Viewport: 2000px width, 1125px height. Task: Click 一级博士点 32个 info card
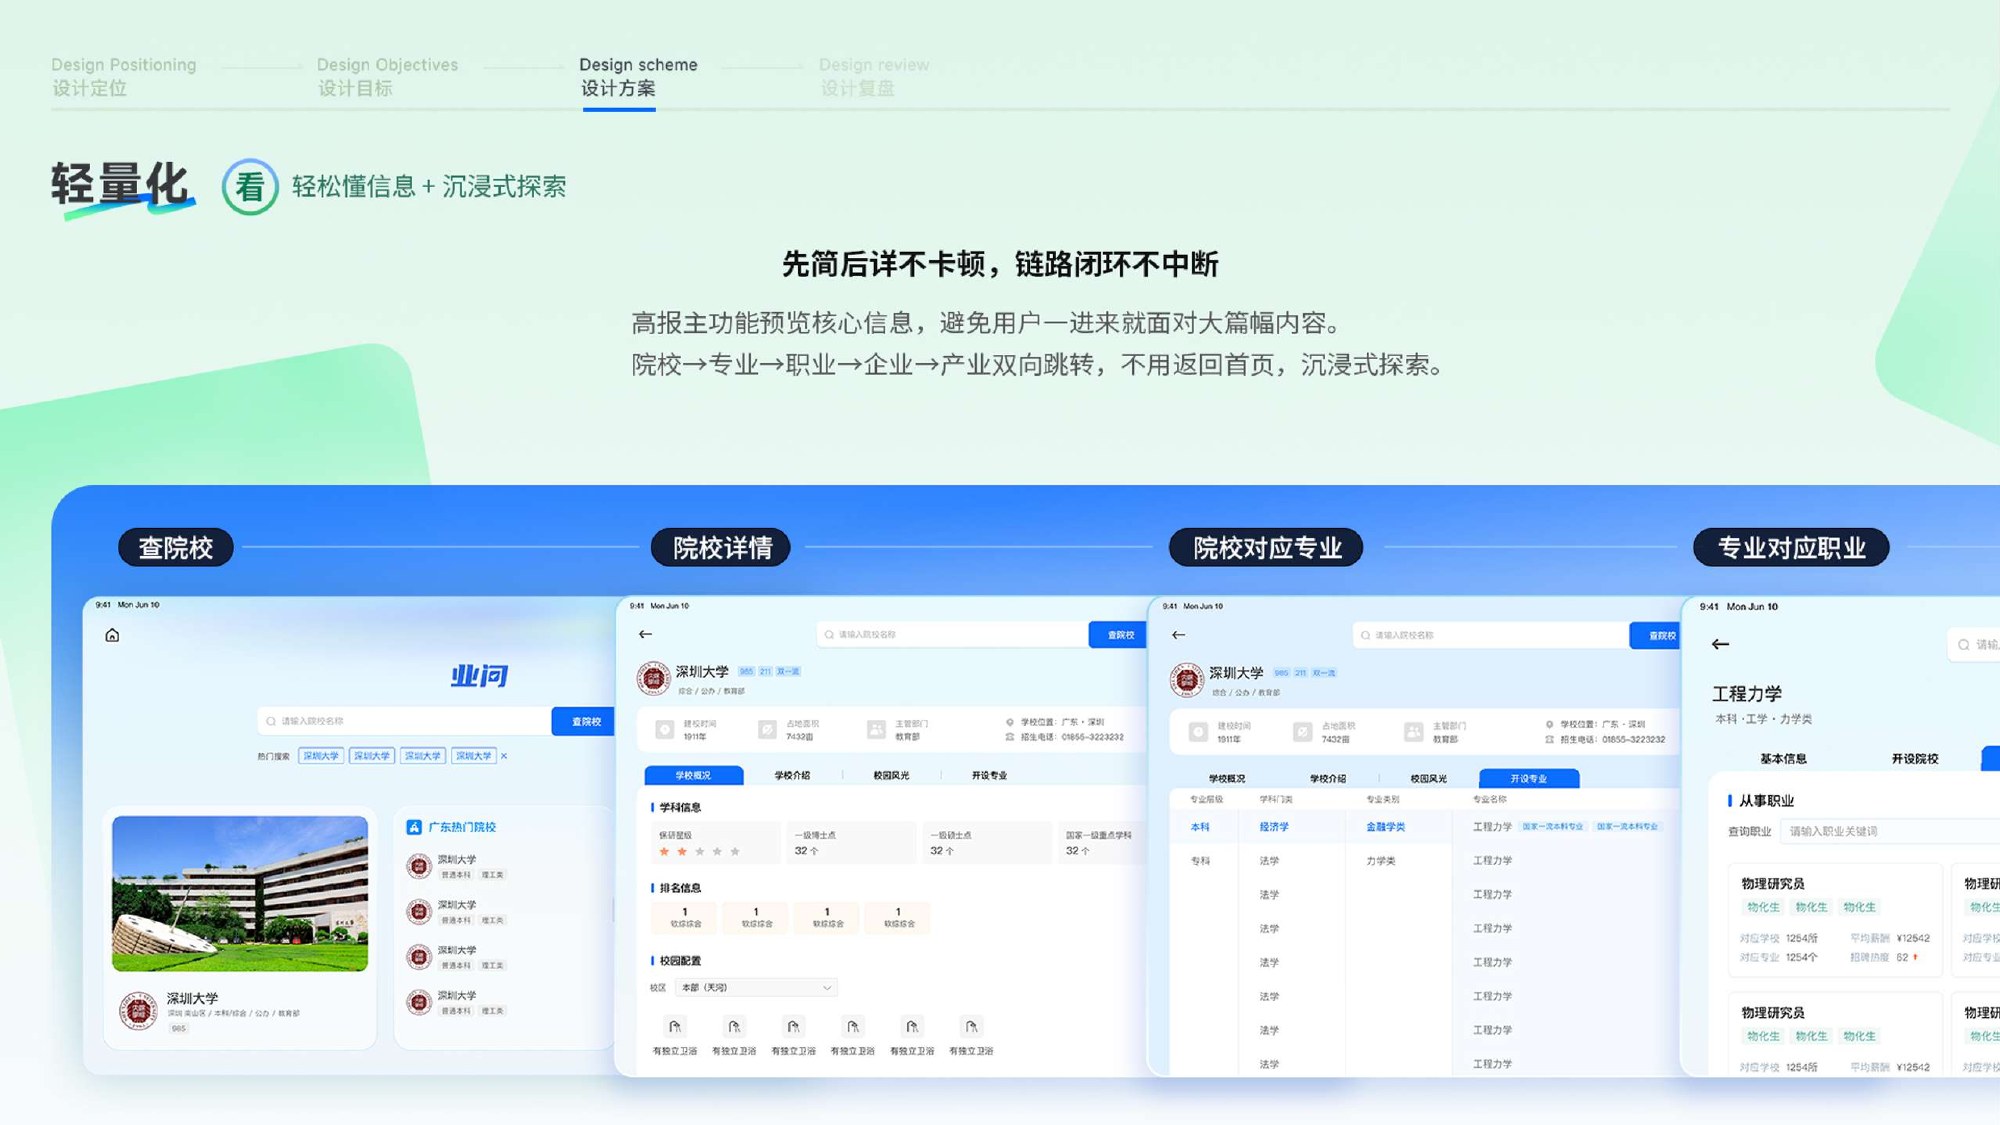pyautogui.click(x=851, y=843)
